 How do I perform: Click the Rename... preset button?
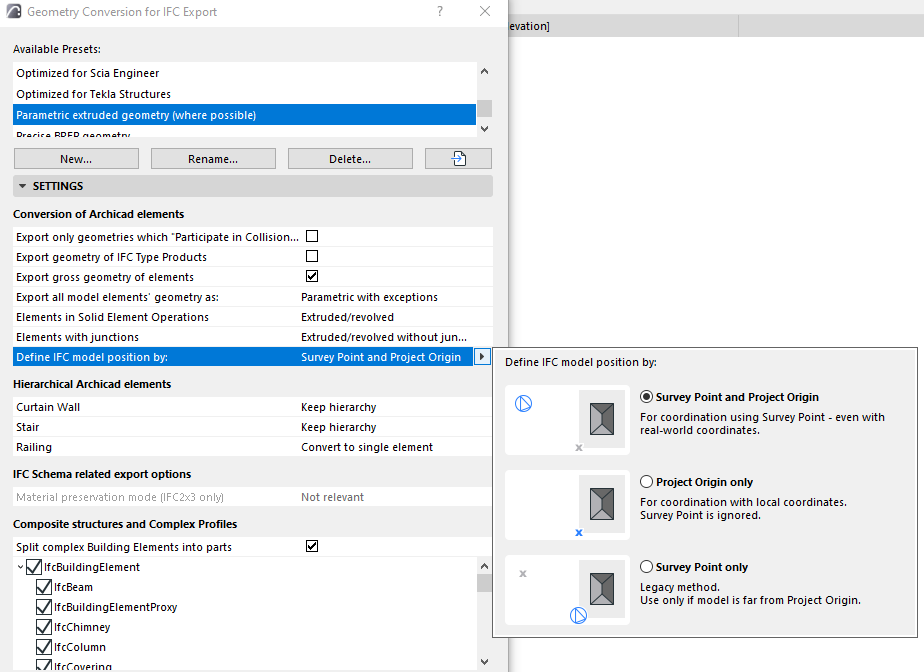click(x=213, y=159)
